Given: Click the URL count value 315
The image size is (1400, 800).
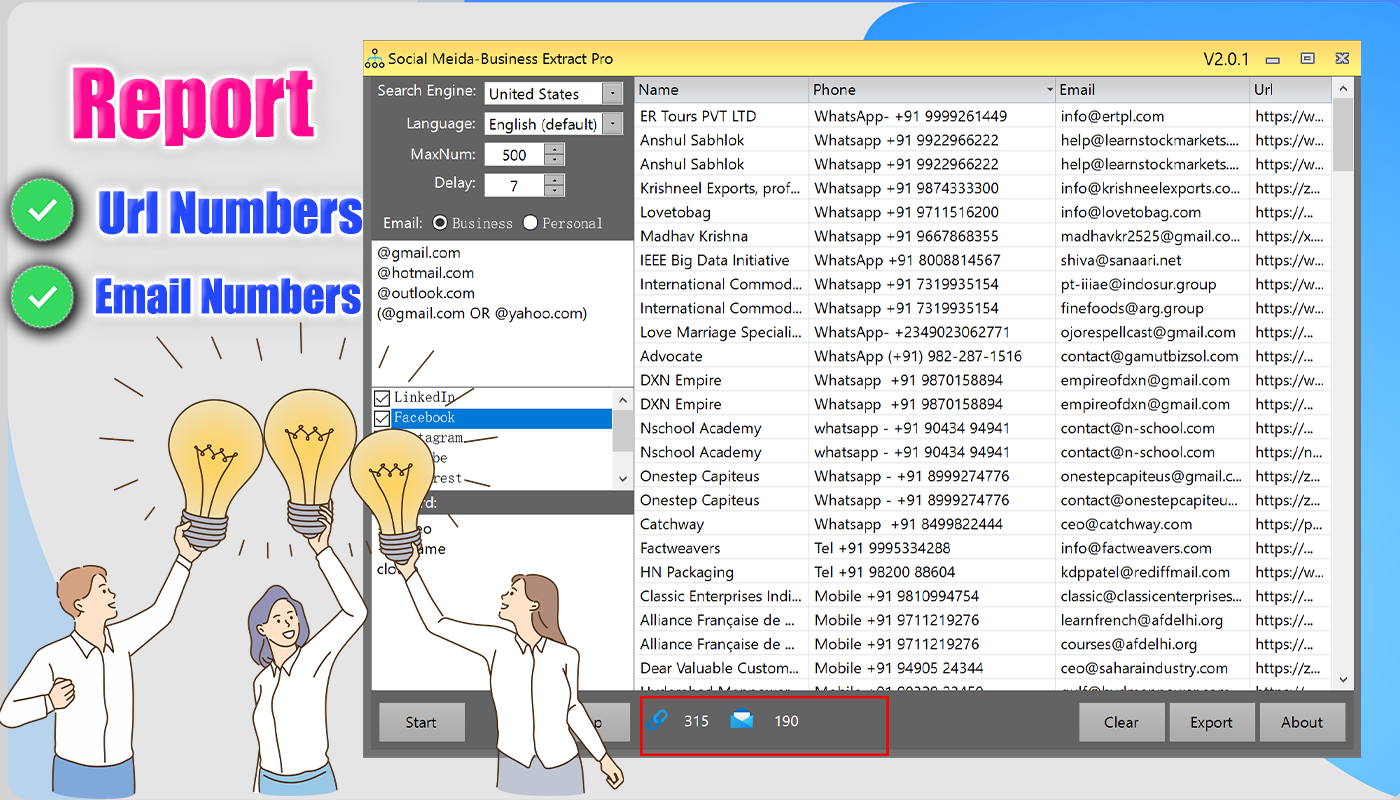Looking at the screenshot, I should coord(696,721).
